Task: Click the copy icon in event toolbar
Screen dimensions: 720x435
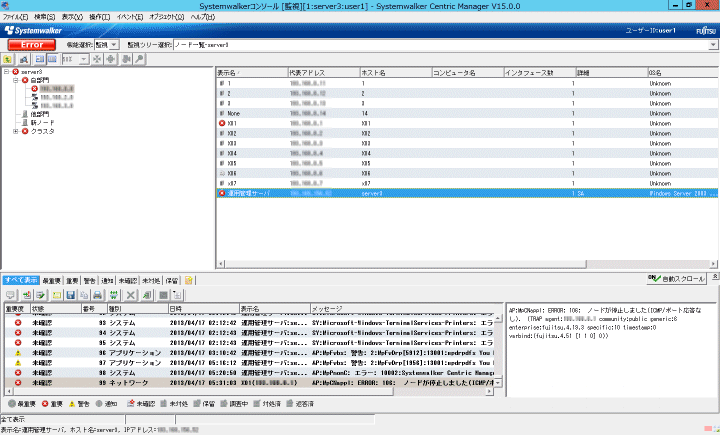Action: (x=84, y=295)
